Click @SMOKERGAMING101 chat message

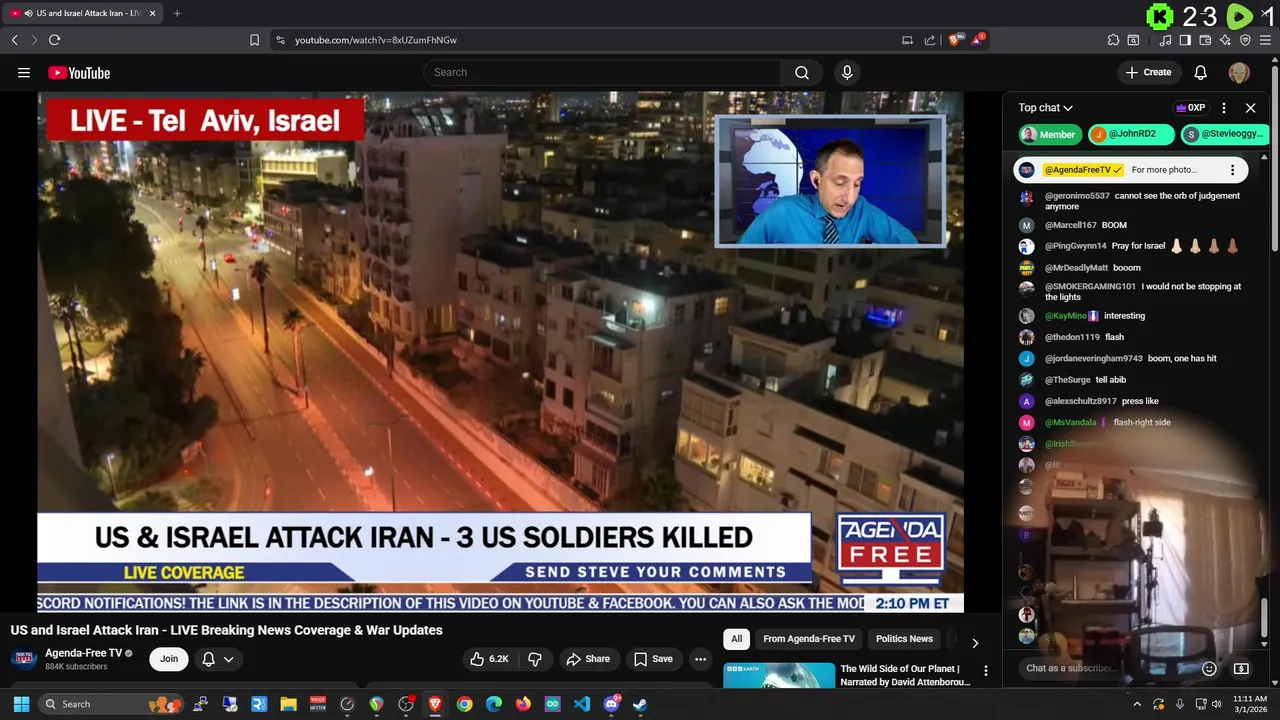[1135, 292]
